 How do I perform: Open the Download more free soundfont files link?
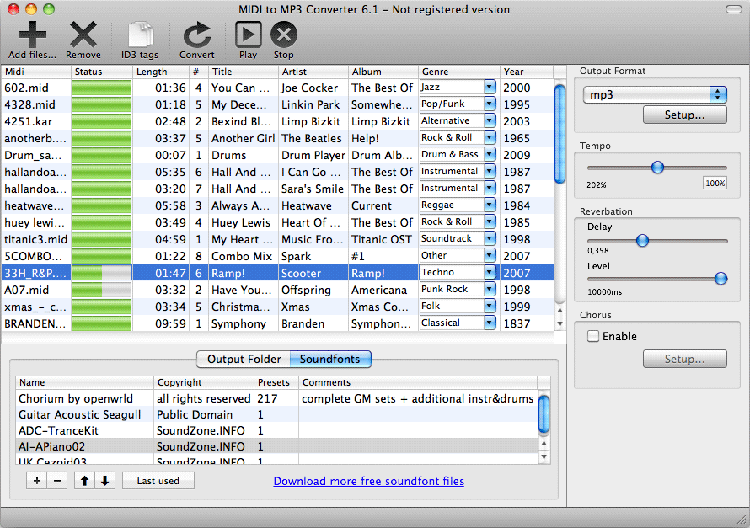[x=368, y=481]
